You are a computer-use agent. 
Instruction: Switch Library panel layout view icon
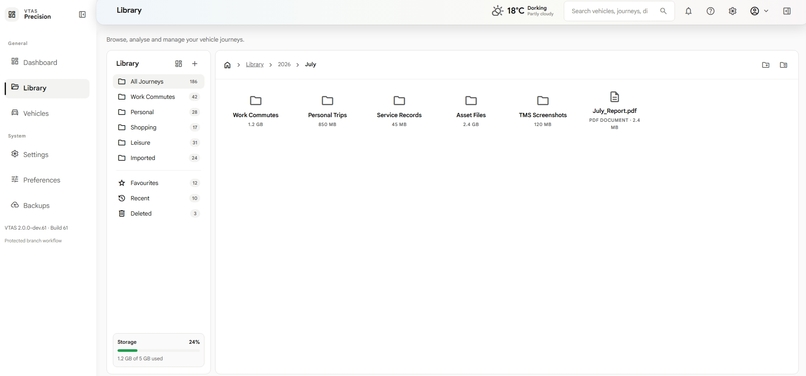(178, 64)
